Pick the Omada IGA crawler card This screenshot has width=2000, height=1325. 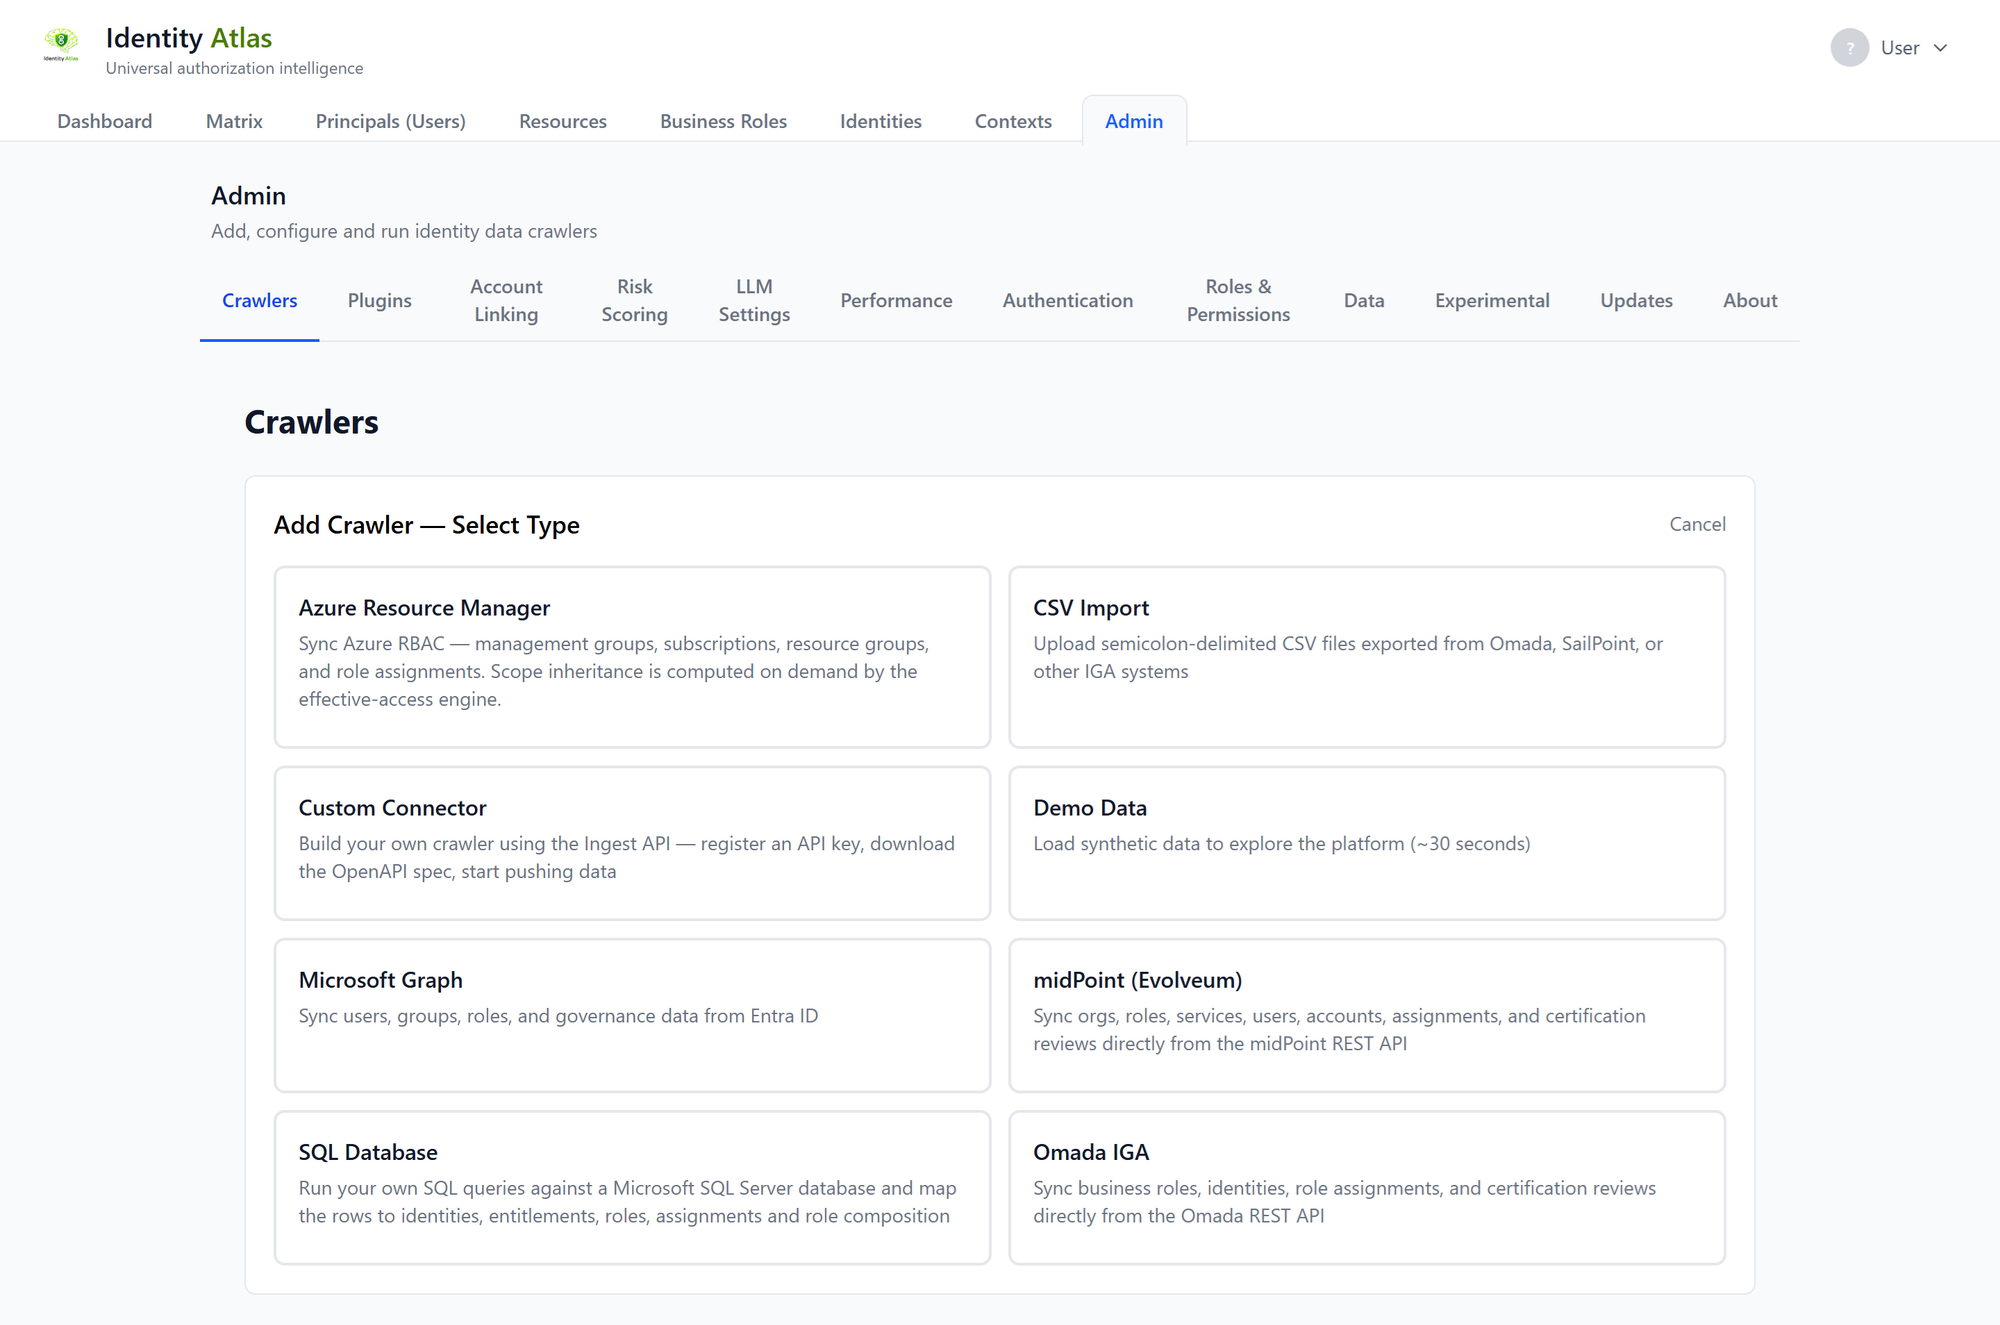(x=1367, y=1187)
